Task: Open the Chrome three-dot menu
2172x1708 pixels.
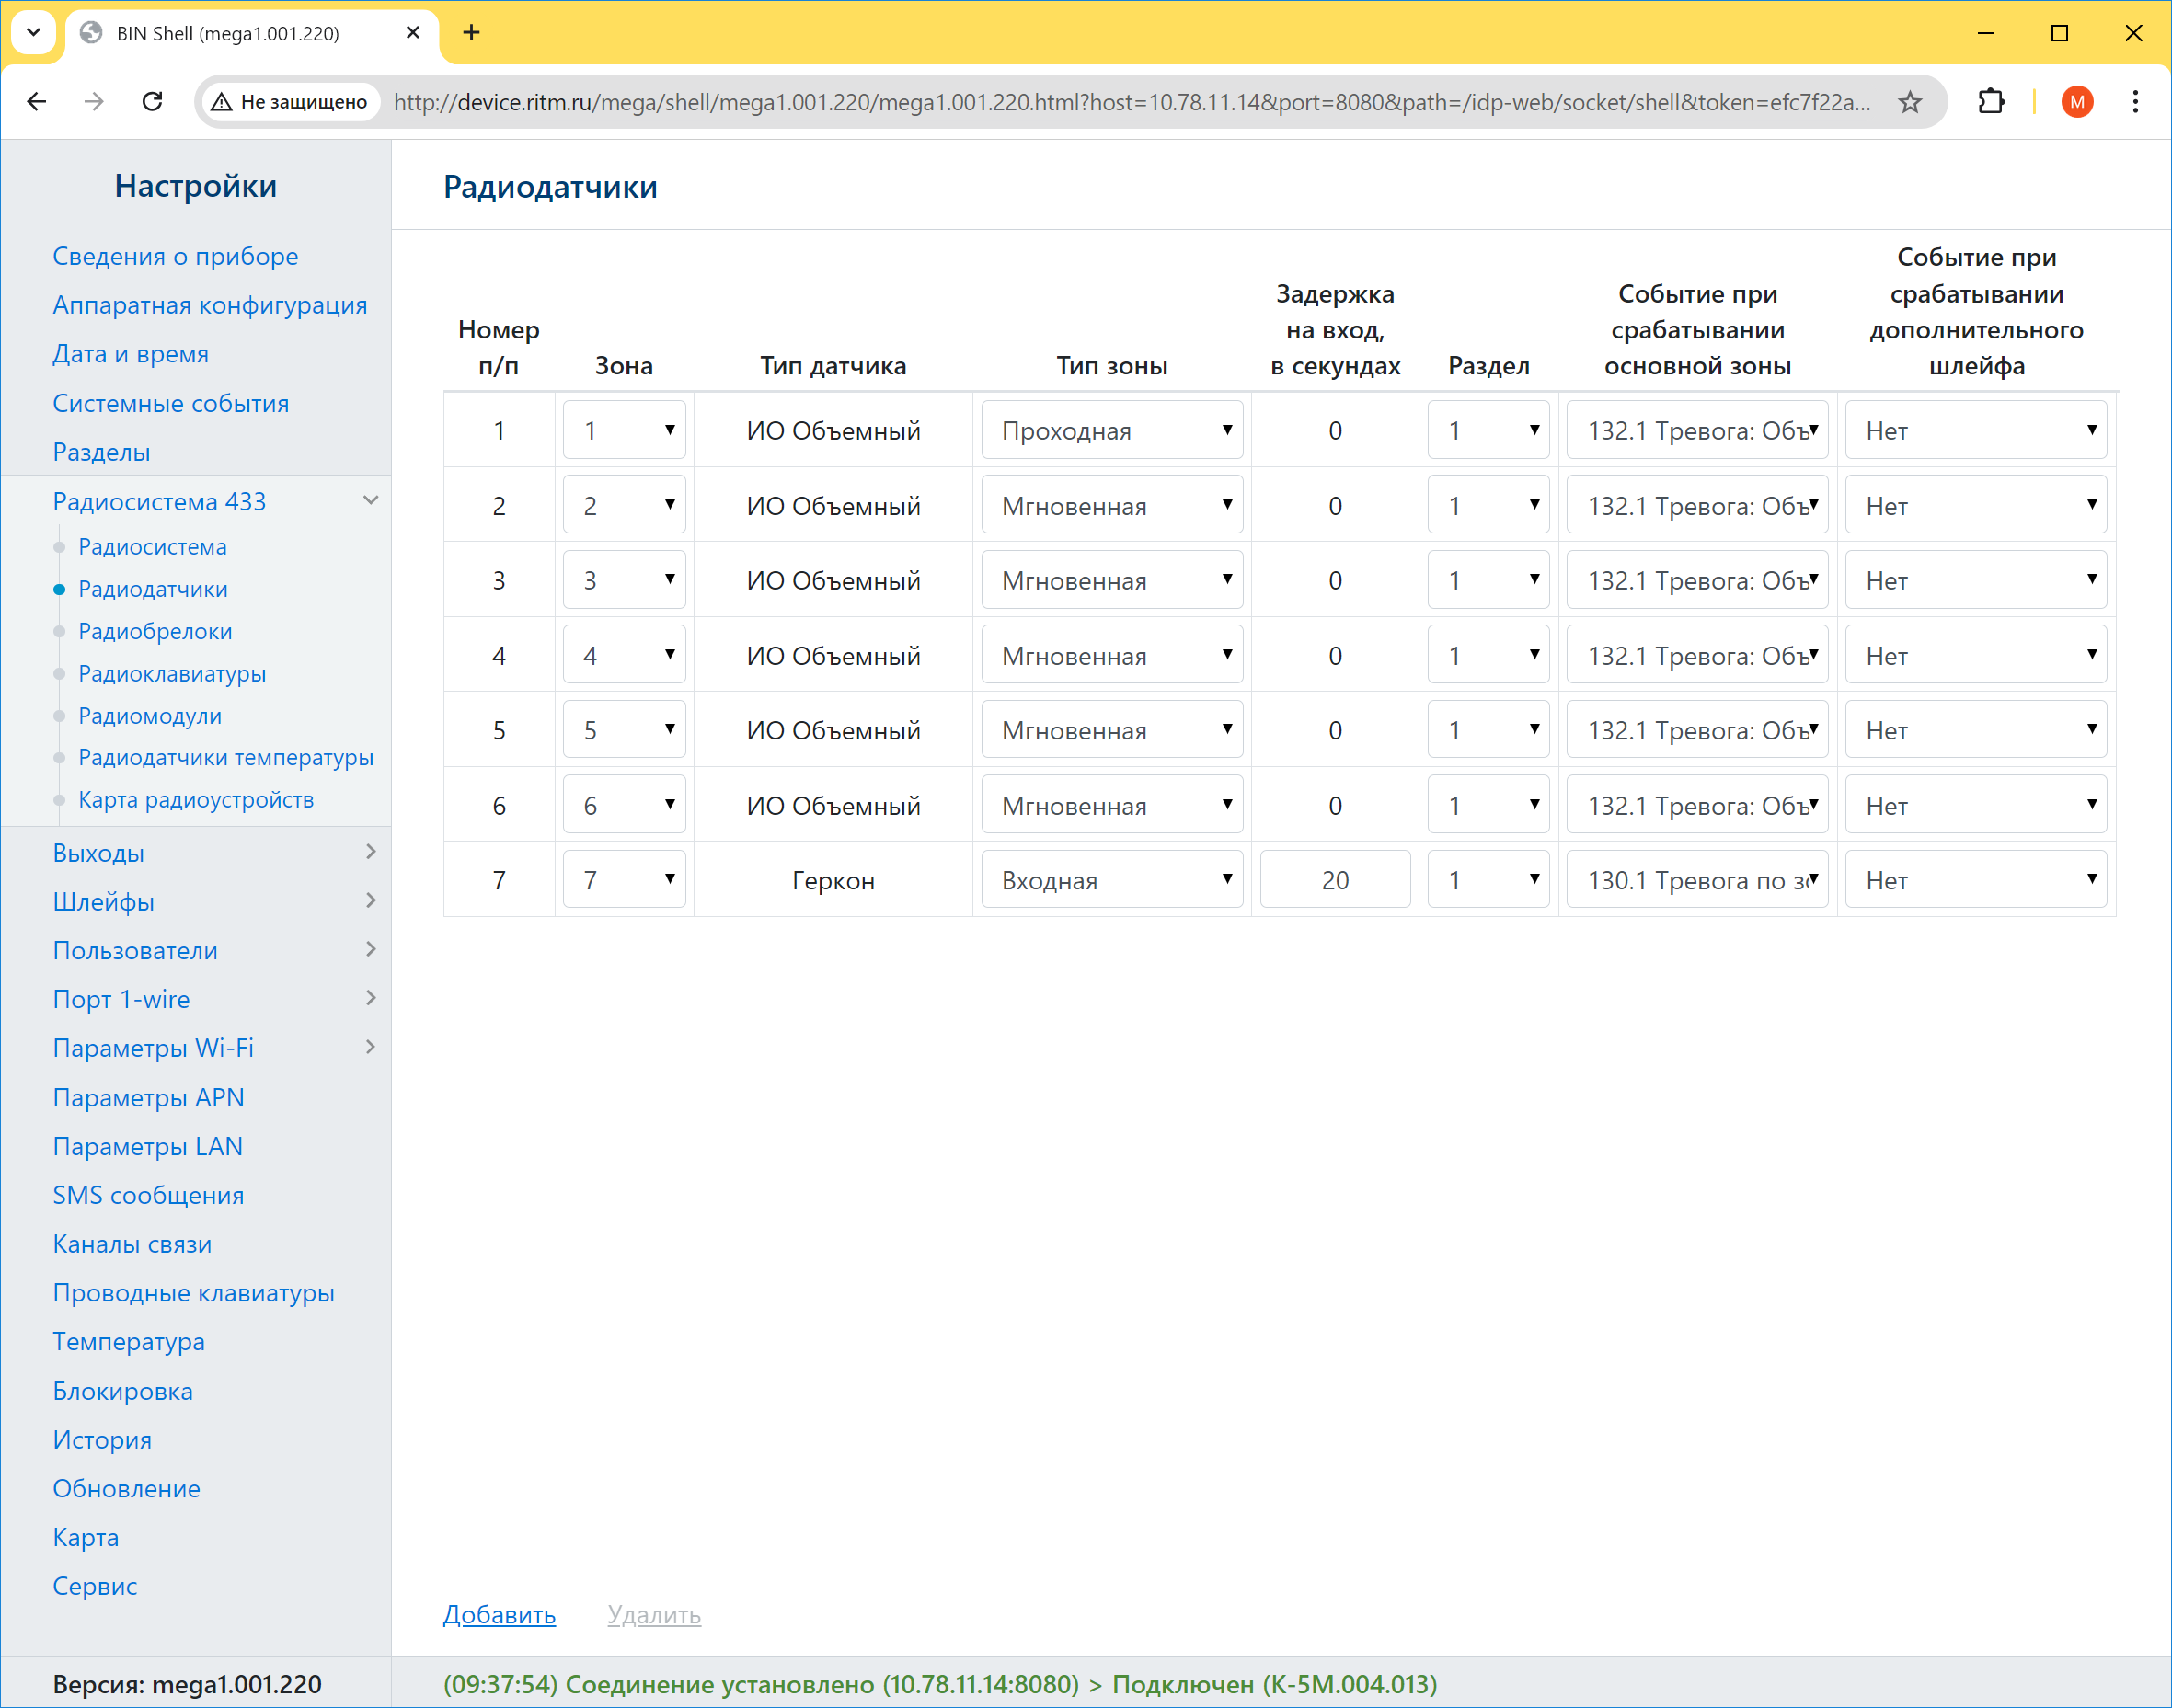Action: [2135, 101]
